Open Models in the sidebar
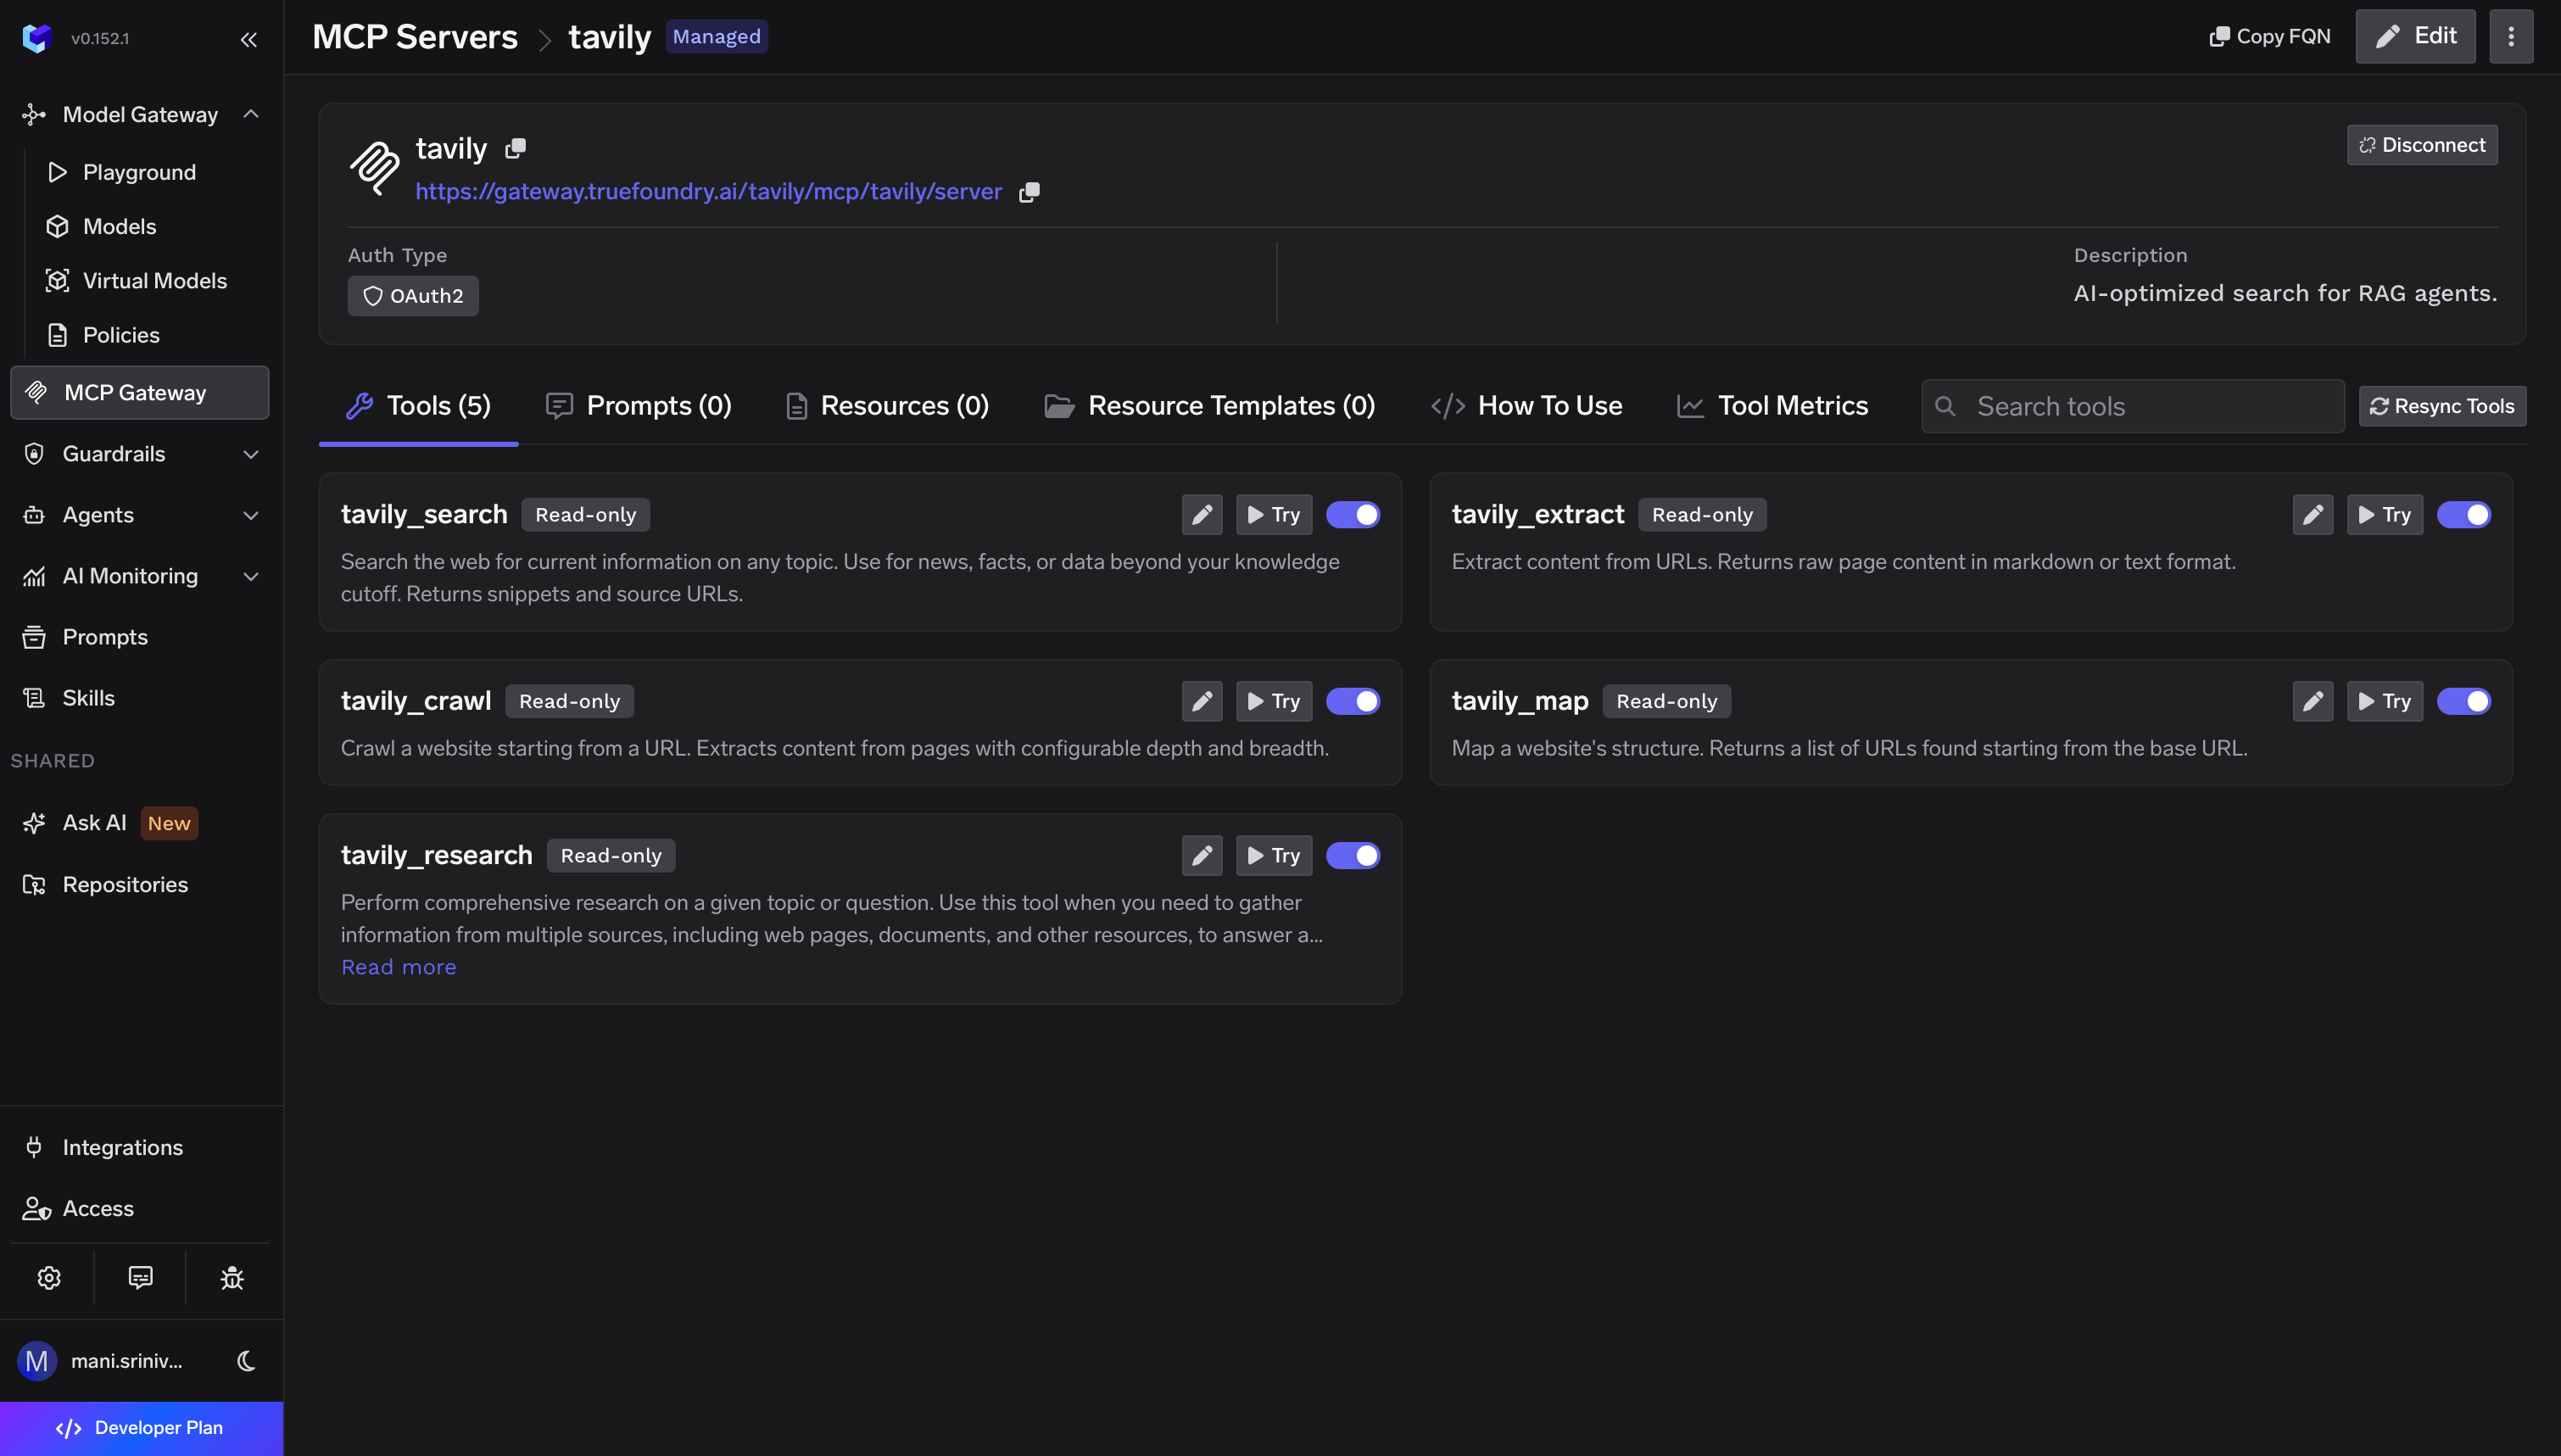The width and height of the screenshot is (2561, 1456). [119, 226]
